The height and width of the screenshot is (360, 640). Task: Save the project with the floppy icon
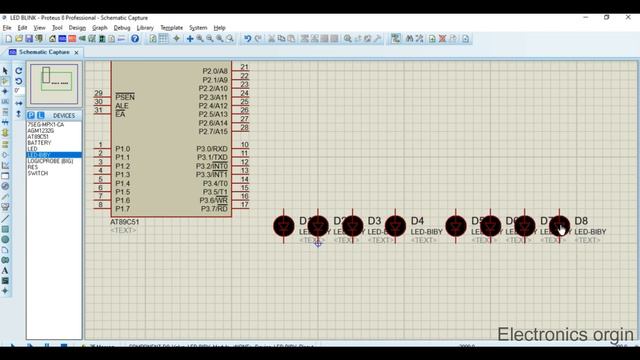(x=29, y=39)
